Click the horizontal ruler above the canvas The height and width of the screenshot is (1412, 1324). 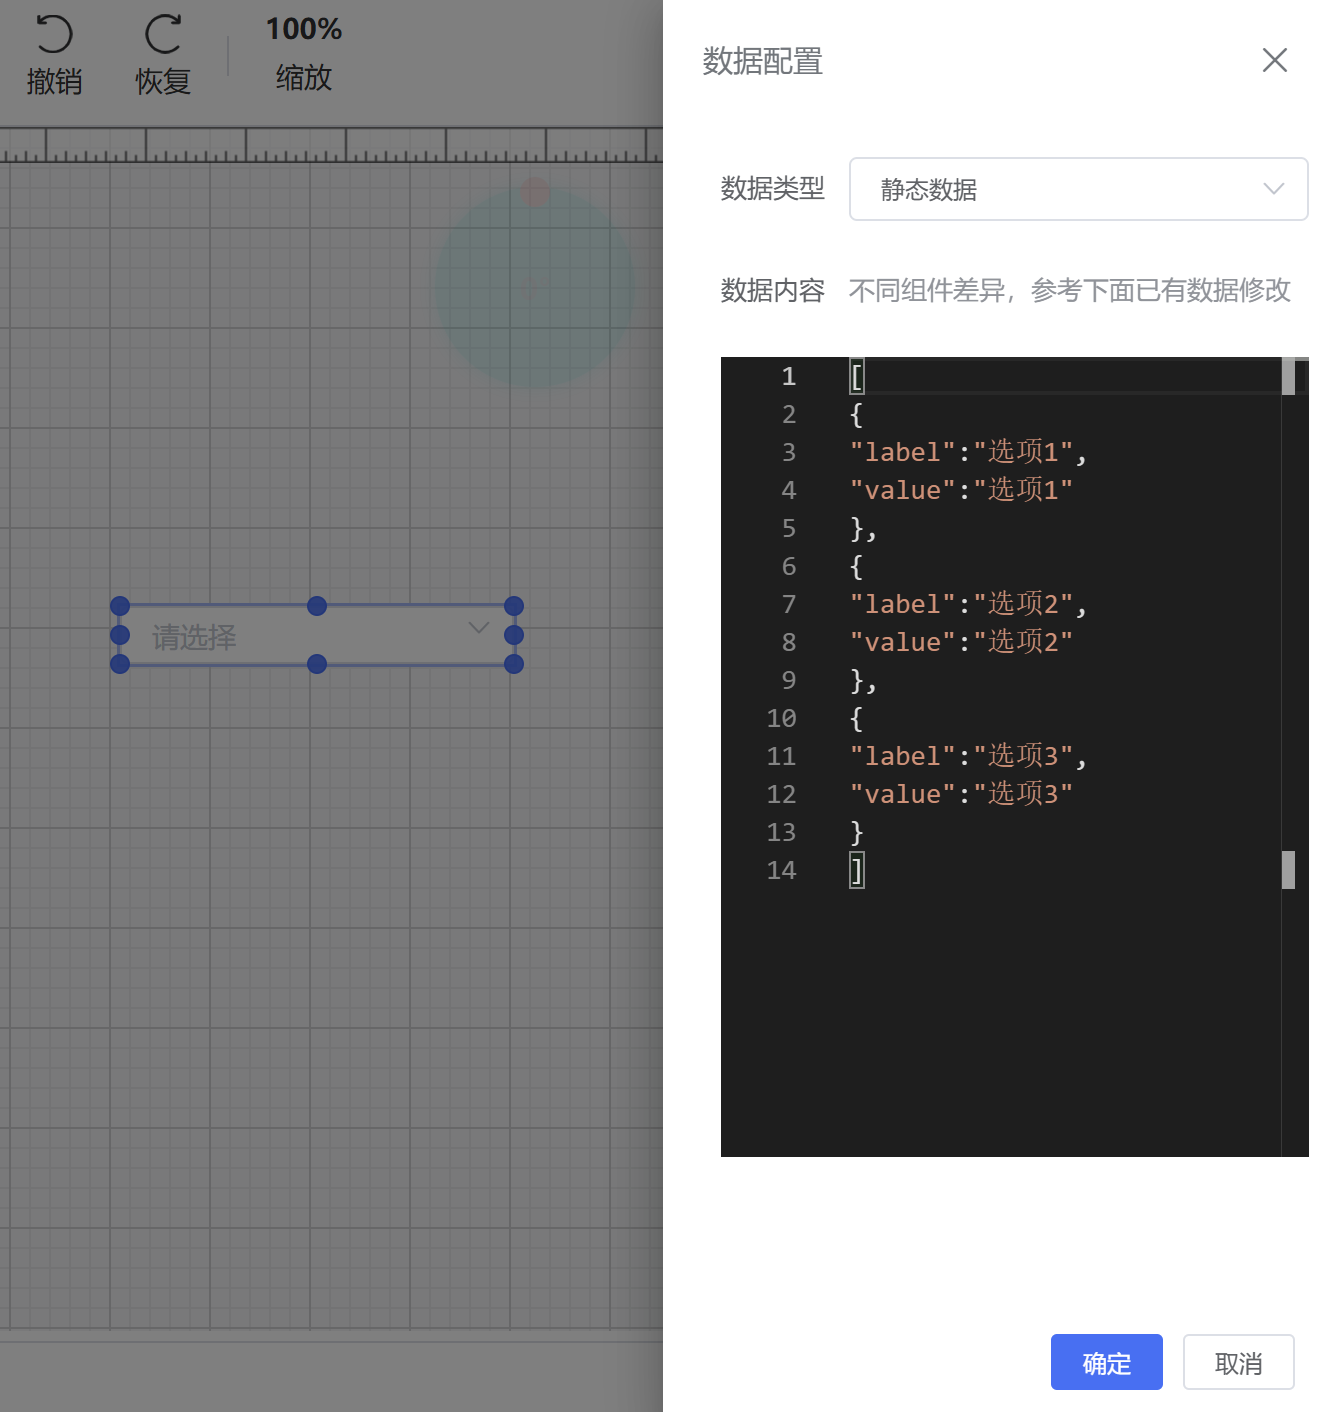(x=330, y=145)
